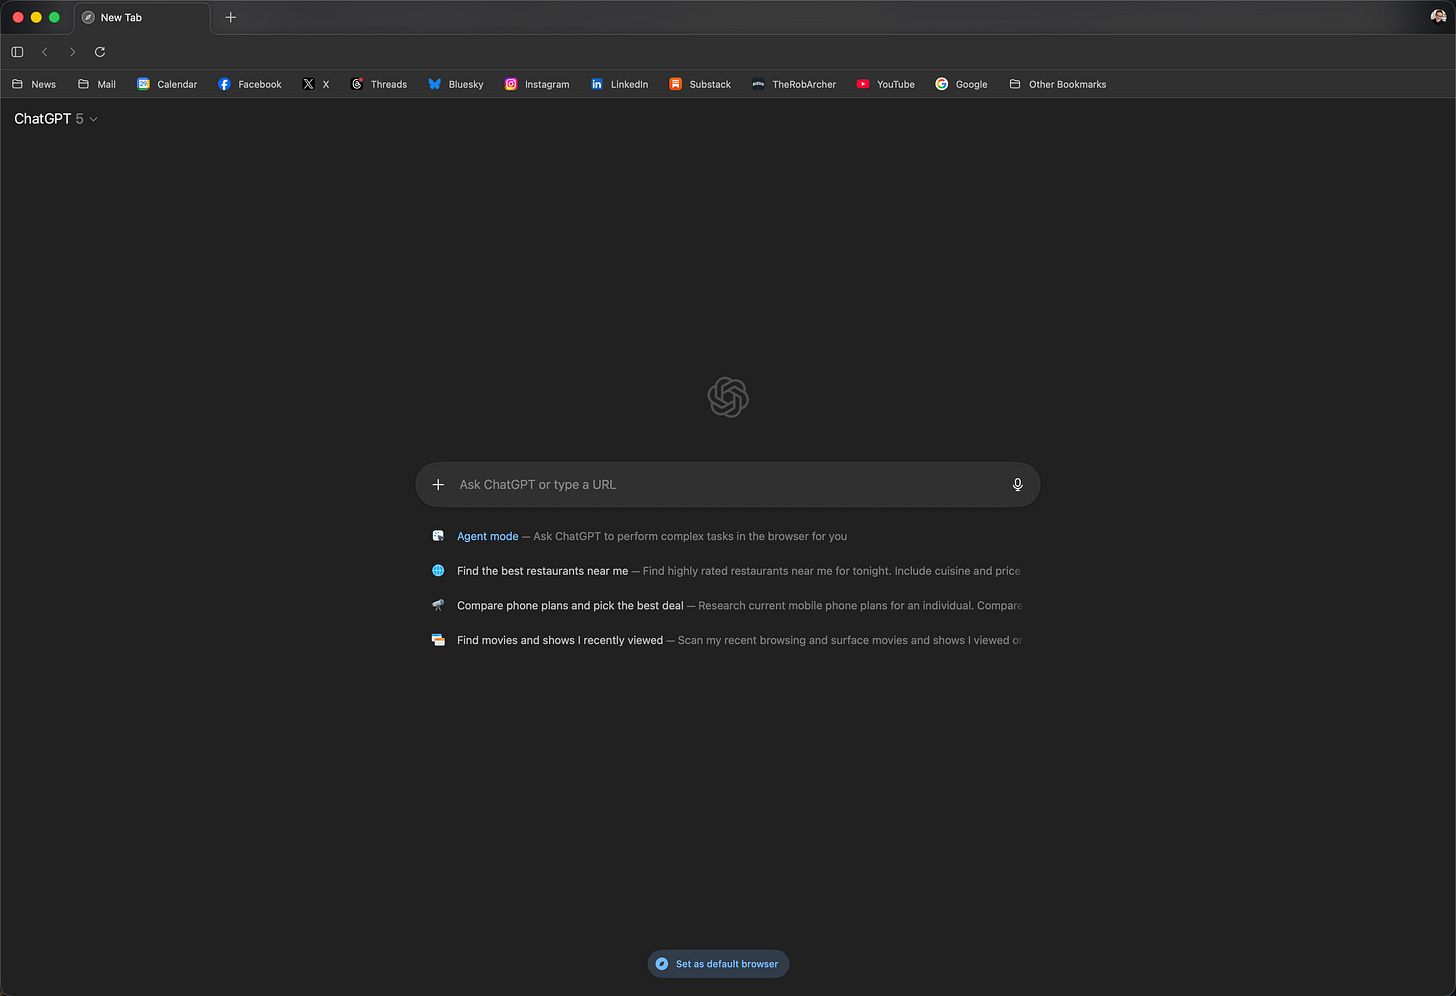Choose Find the best restaurants near me

tap(727, 571)
